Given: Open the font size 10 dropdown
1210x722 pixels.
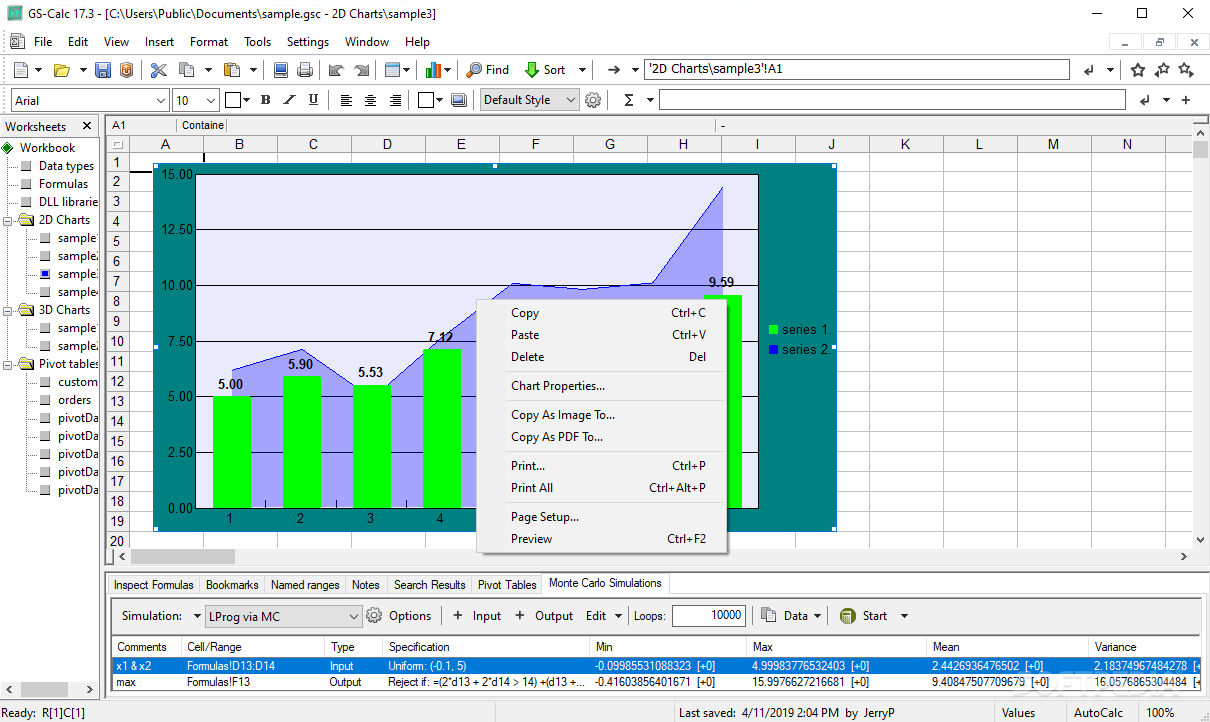Looking at the screenshot, I should tap(210, 100).
